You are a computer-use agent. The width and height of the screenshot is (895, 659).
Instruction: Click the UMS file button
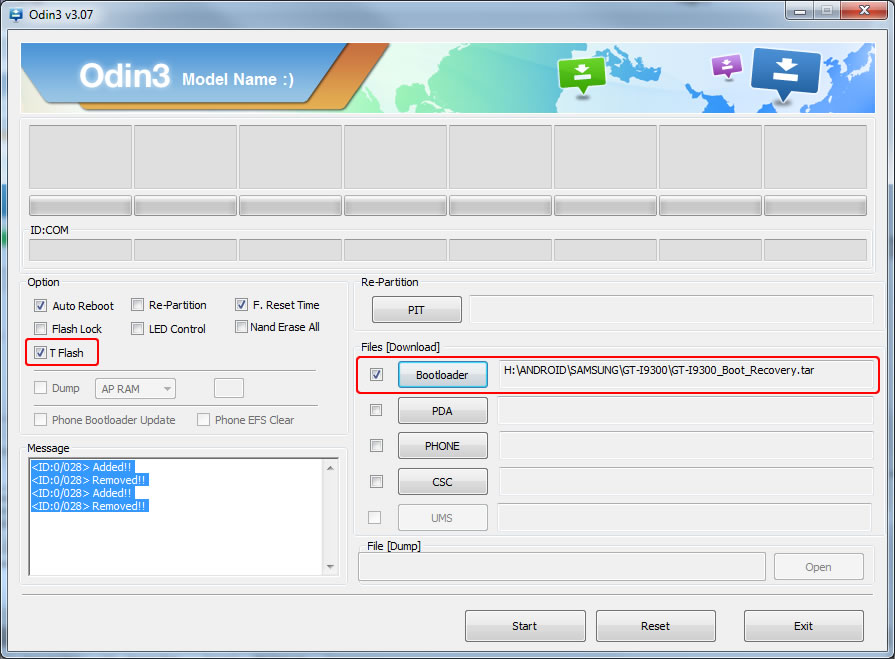pyautogui.click(x=442, y=518)
